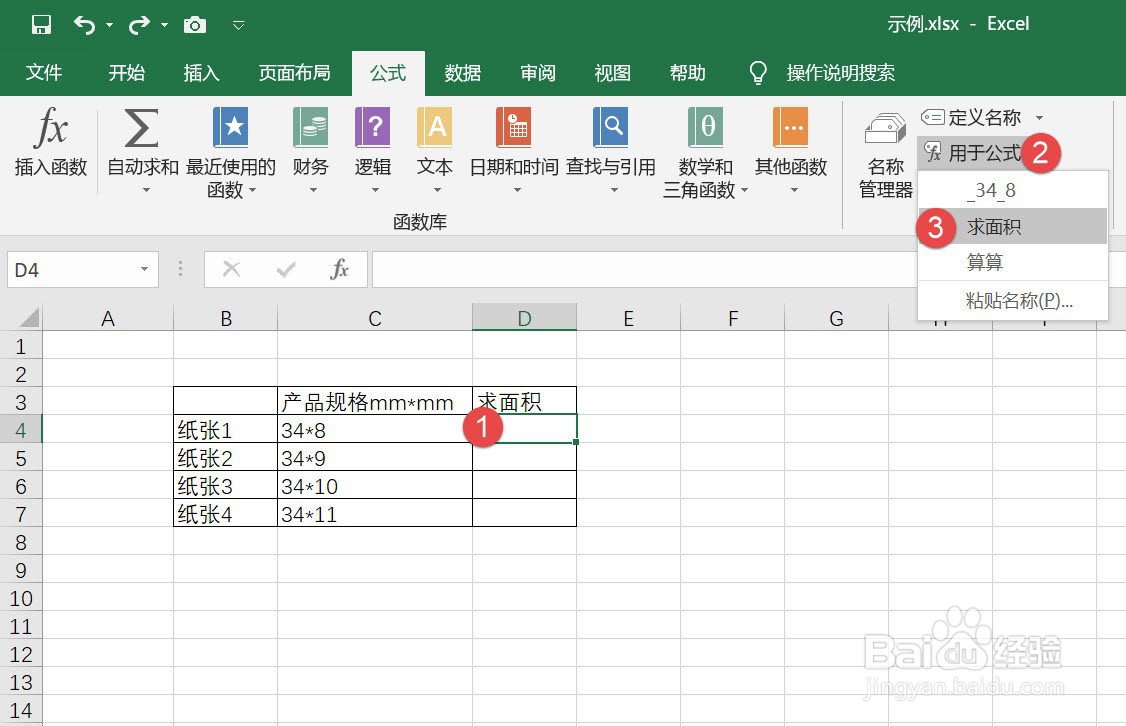Viewport: 1126px width, 726px height.
Task: Click the Undo arrow in quick access toolbar
Action: pos(85,23)
